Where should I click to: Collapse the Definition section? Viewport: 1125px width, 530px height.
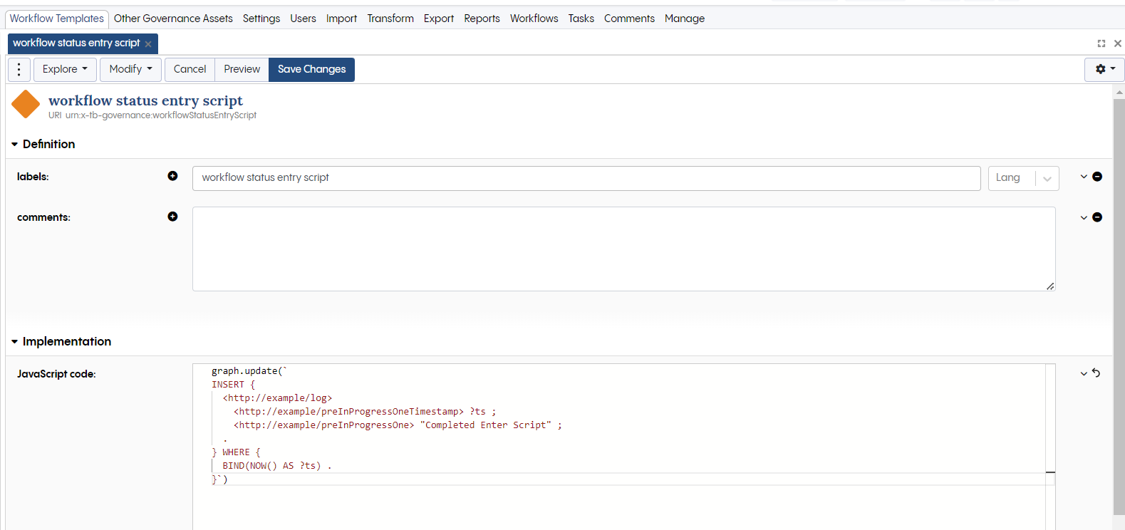click(x=15, y=144)
